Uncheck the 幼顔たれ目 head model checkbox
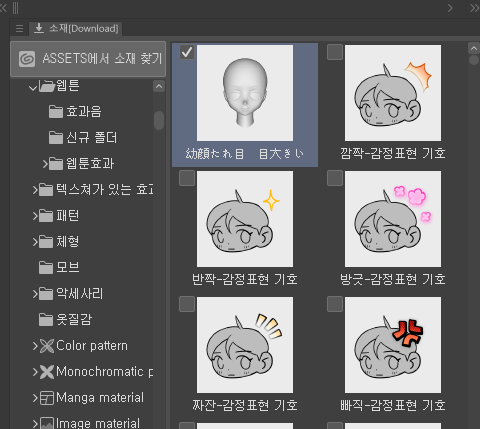 [x=187, y=52]
